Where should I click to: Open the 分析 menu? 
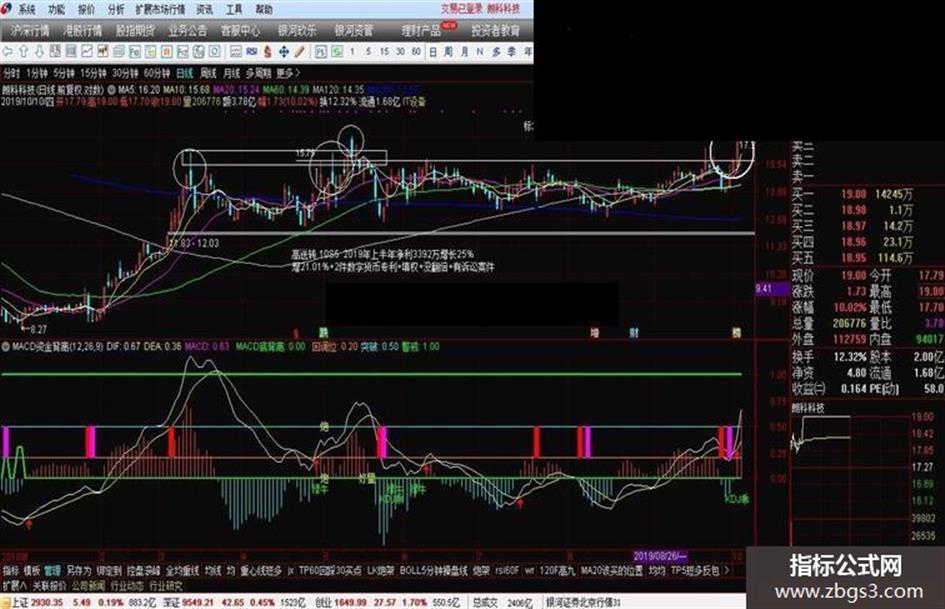[116, 9]
